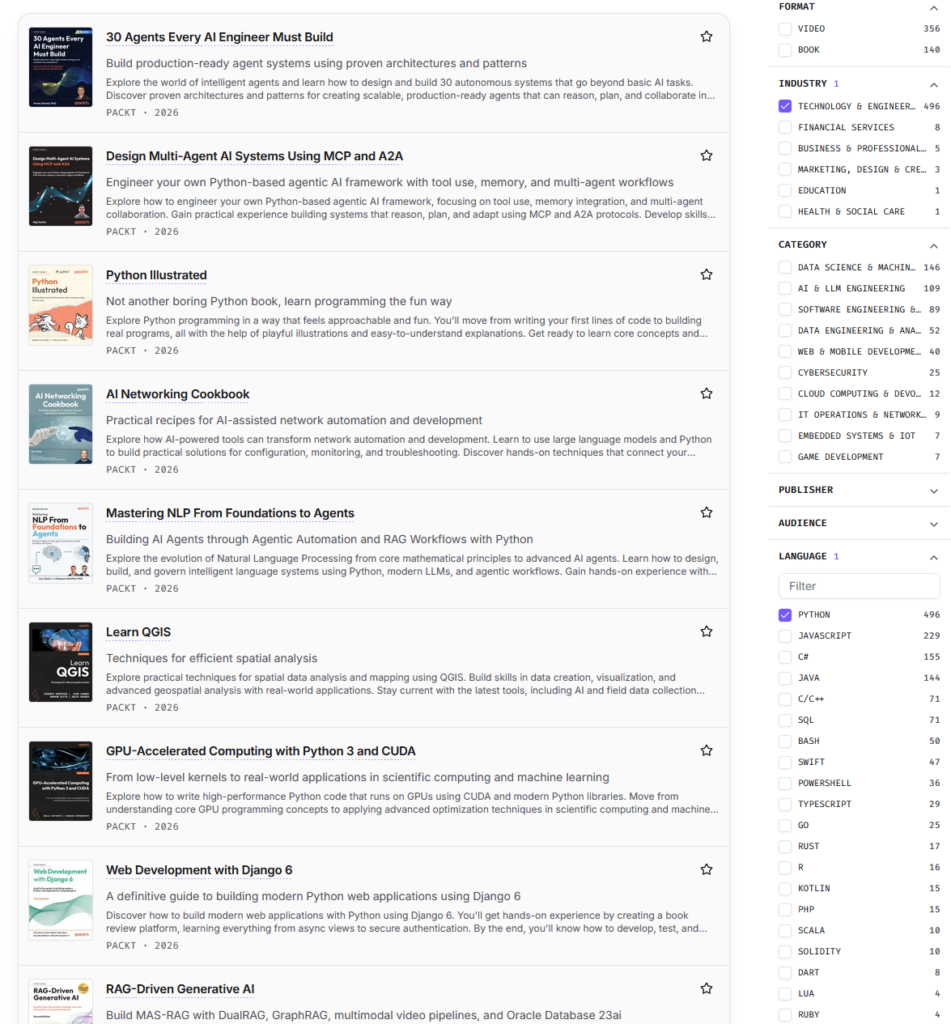Viewport: 951px width, 1024px height.
Task: Check the Book format filter
Action: 785,50
